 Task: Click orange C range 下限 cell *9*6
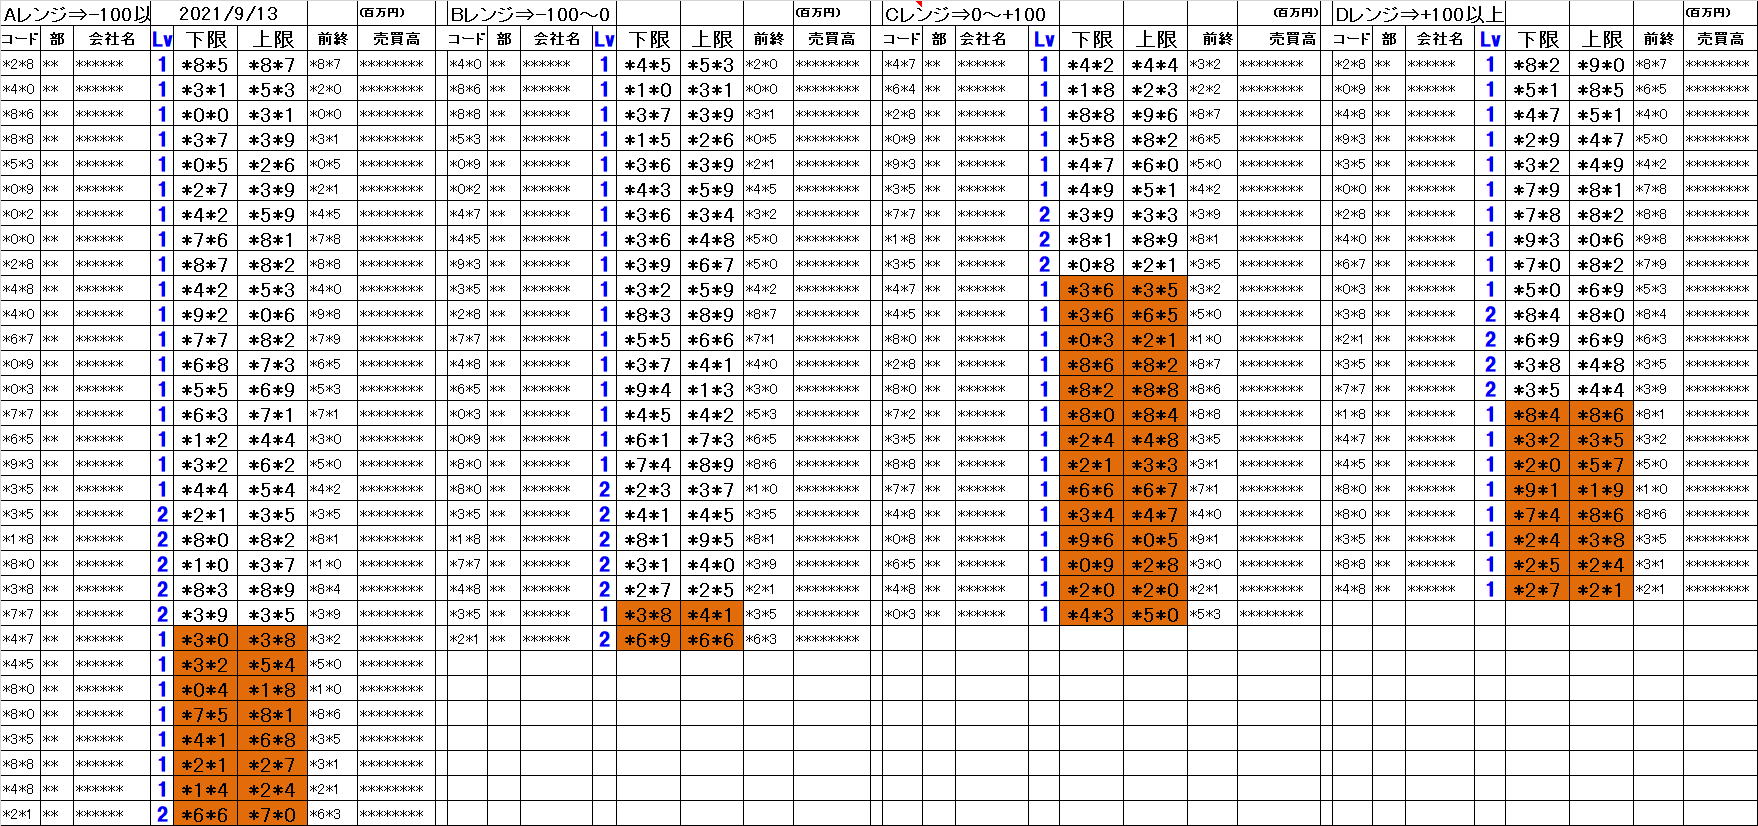coord(1092,539)
